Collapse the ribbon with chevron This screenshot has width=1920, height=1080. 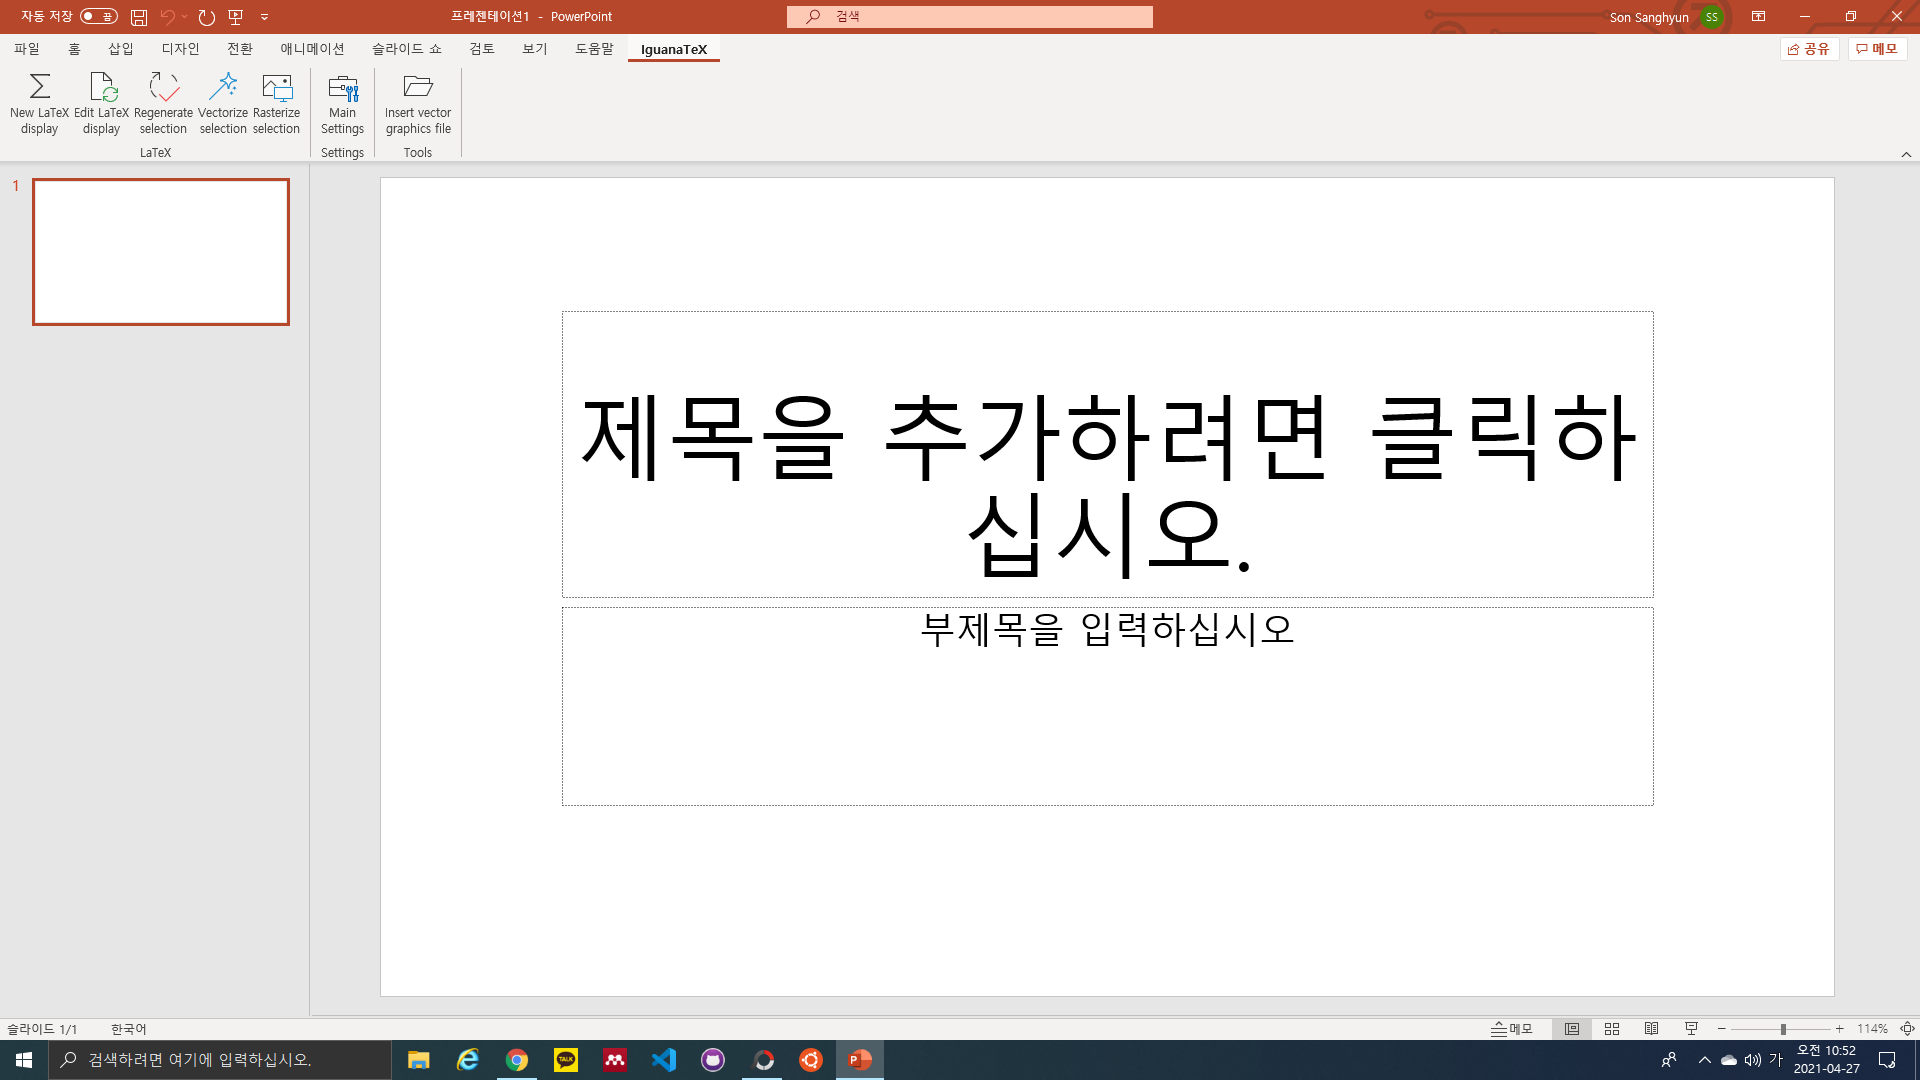[x=1906, y=154]
